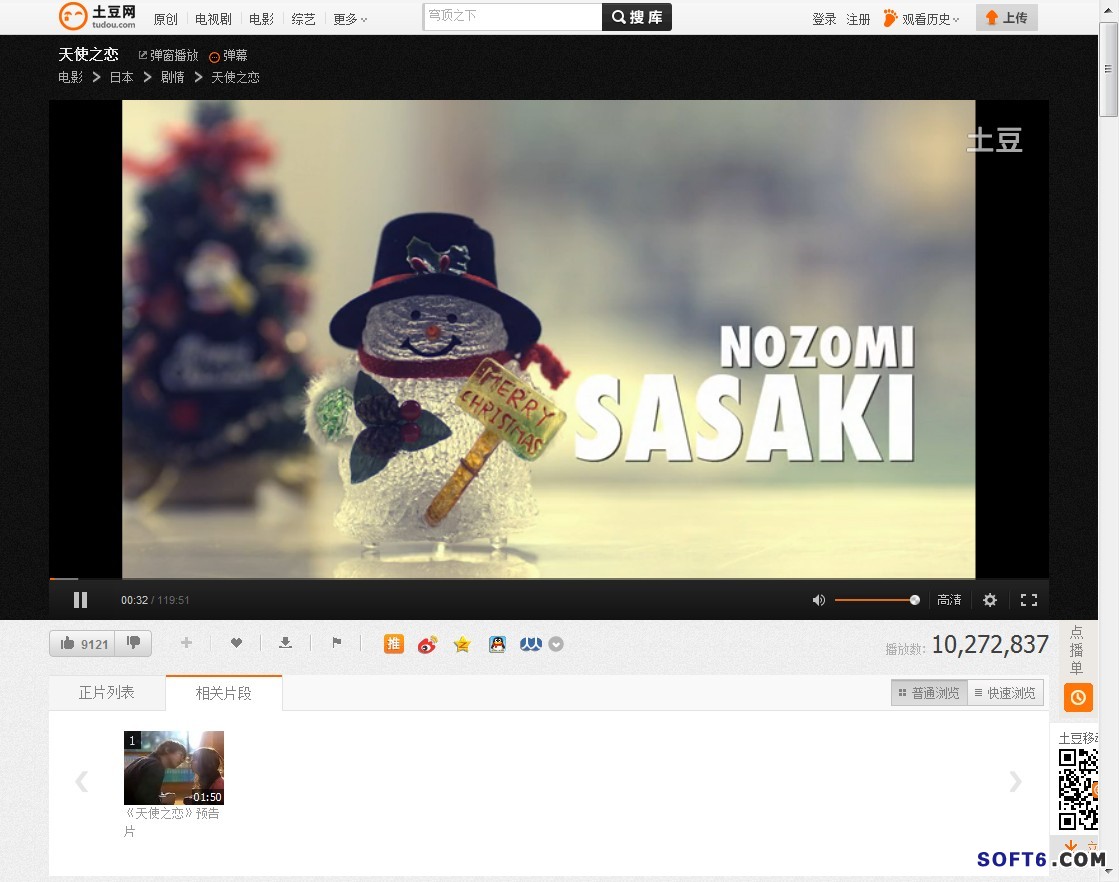Enter fullscreen mode in the player
Viewport: 1119px width, 882px height.
(x=1028, y=600)
